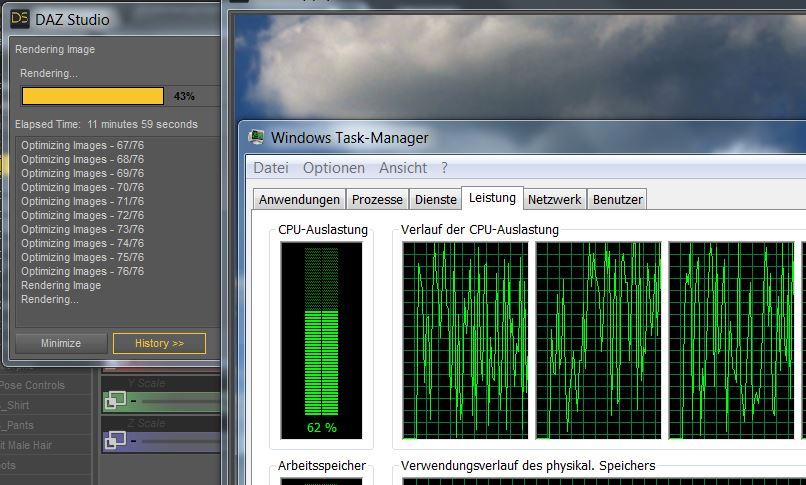
Task: Click the Y Scale link icon
Action: (x=115, y=400)
